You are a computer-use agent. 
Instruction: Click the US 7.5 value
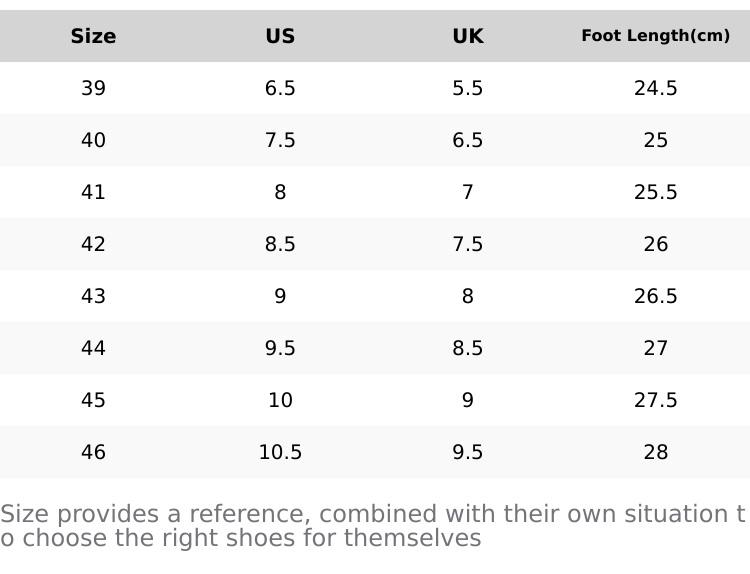[x=280, y=140]
